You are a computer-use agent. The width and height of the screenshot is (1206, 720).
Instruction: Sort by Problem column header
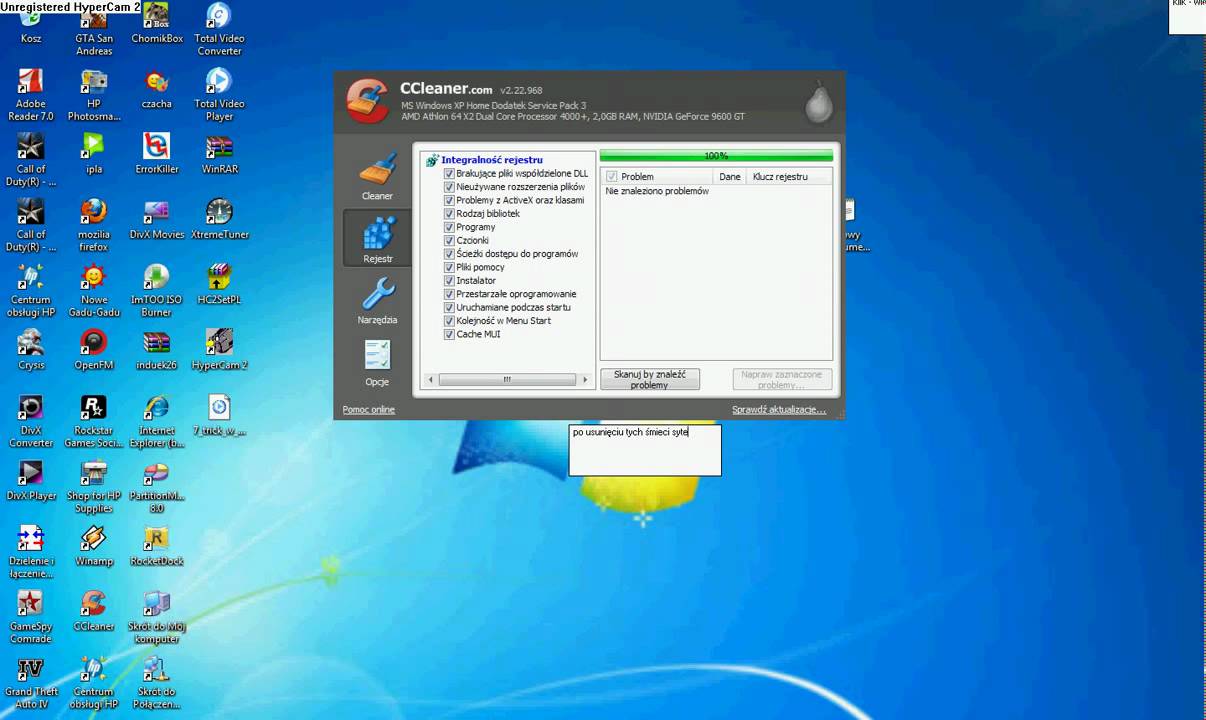658,177
